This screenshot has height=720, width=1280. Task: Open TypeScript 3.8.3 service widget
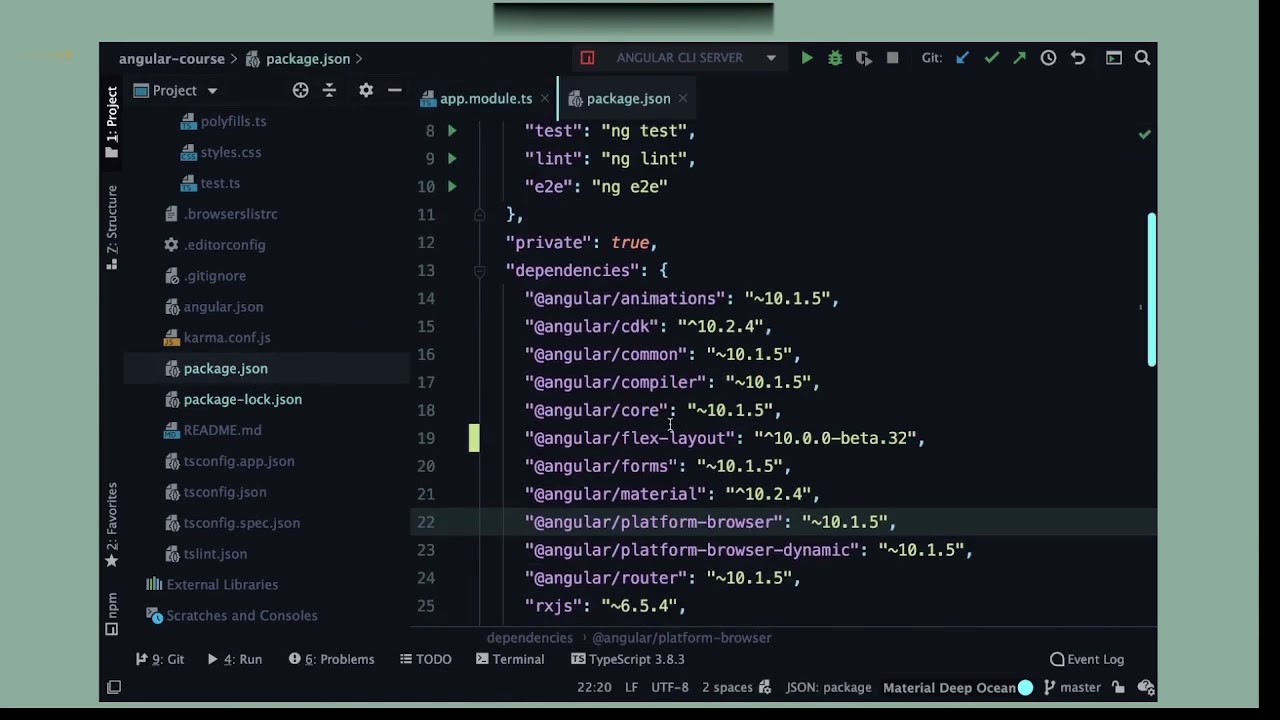(x=627, y=659)
